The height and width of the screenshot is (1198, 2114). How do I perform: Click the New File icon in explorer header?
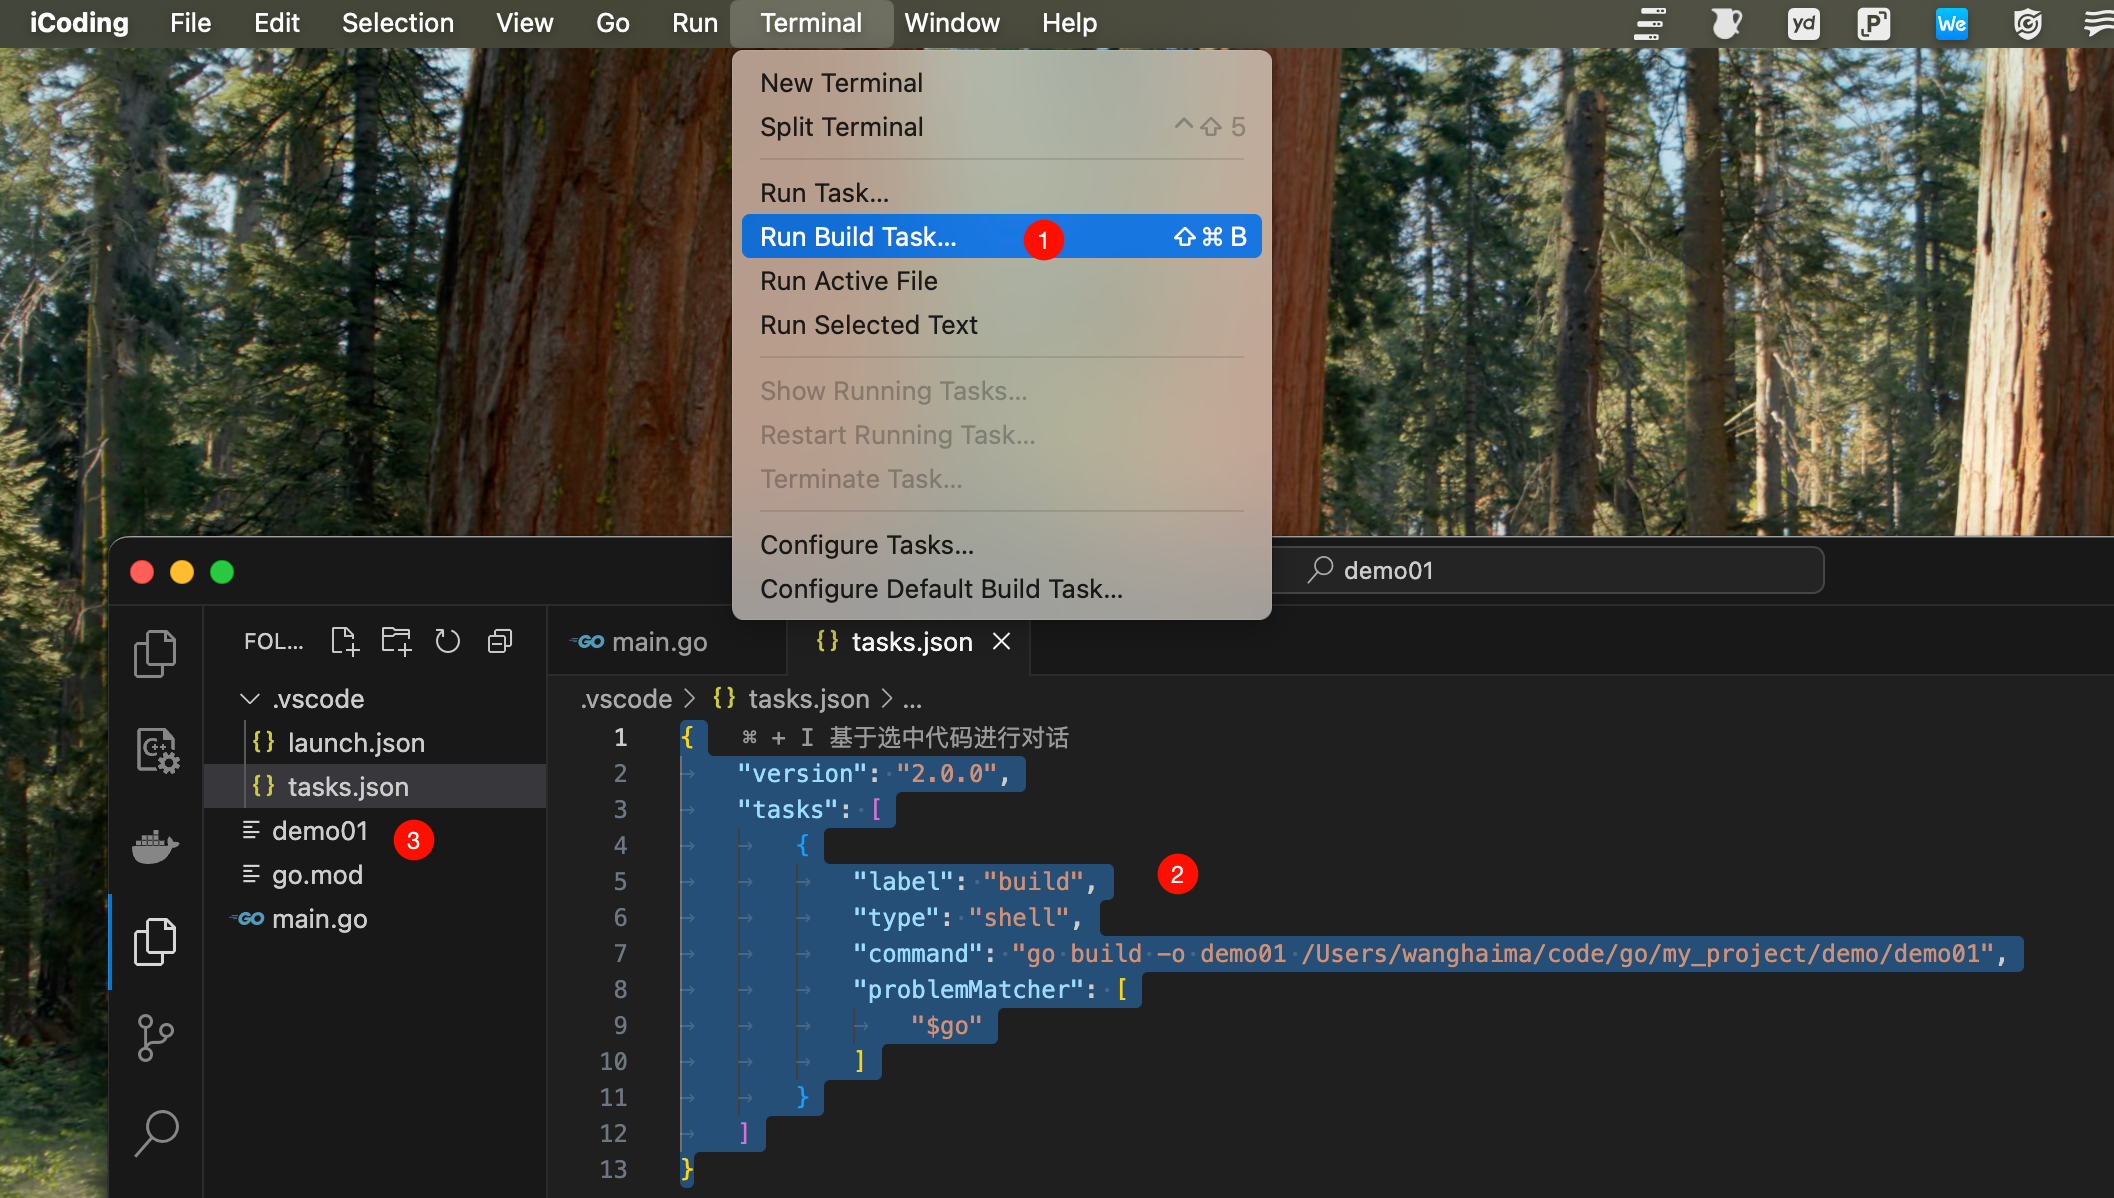(x=344, y=642)
